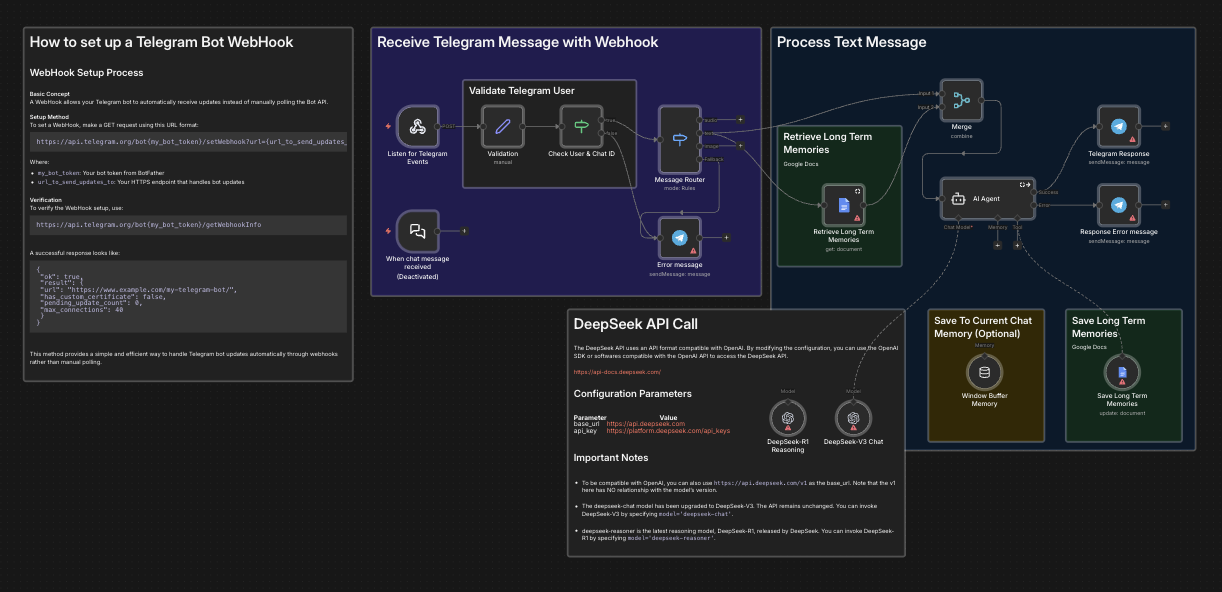The height and width of the screenshot is (592, 1222).
Task: Open the api.deepseek.com base_url link
Action: [646, 424]
